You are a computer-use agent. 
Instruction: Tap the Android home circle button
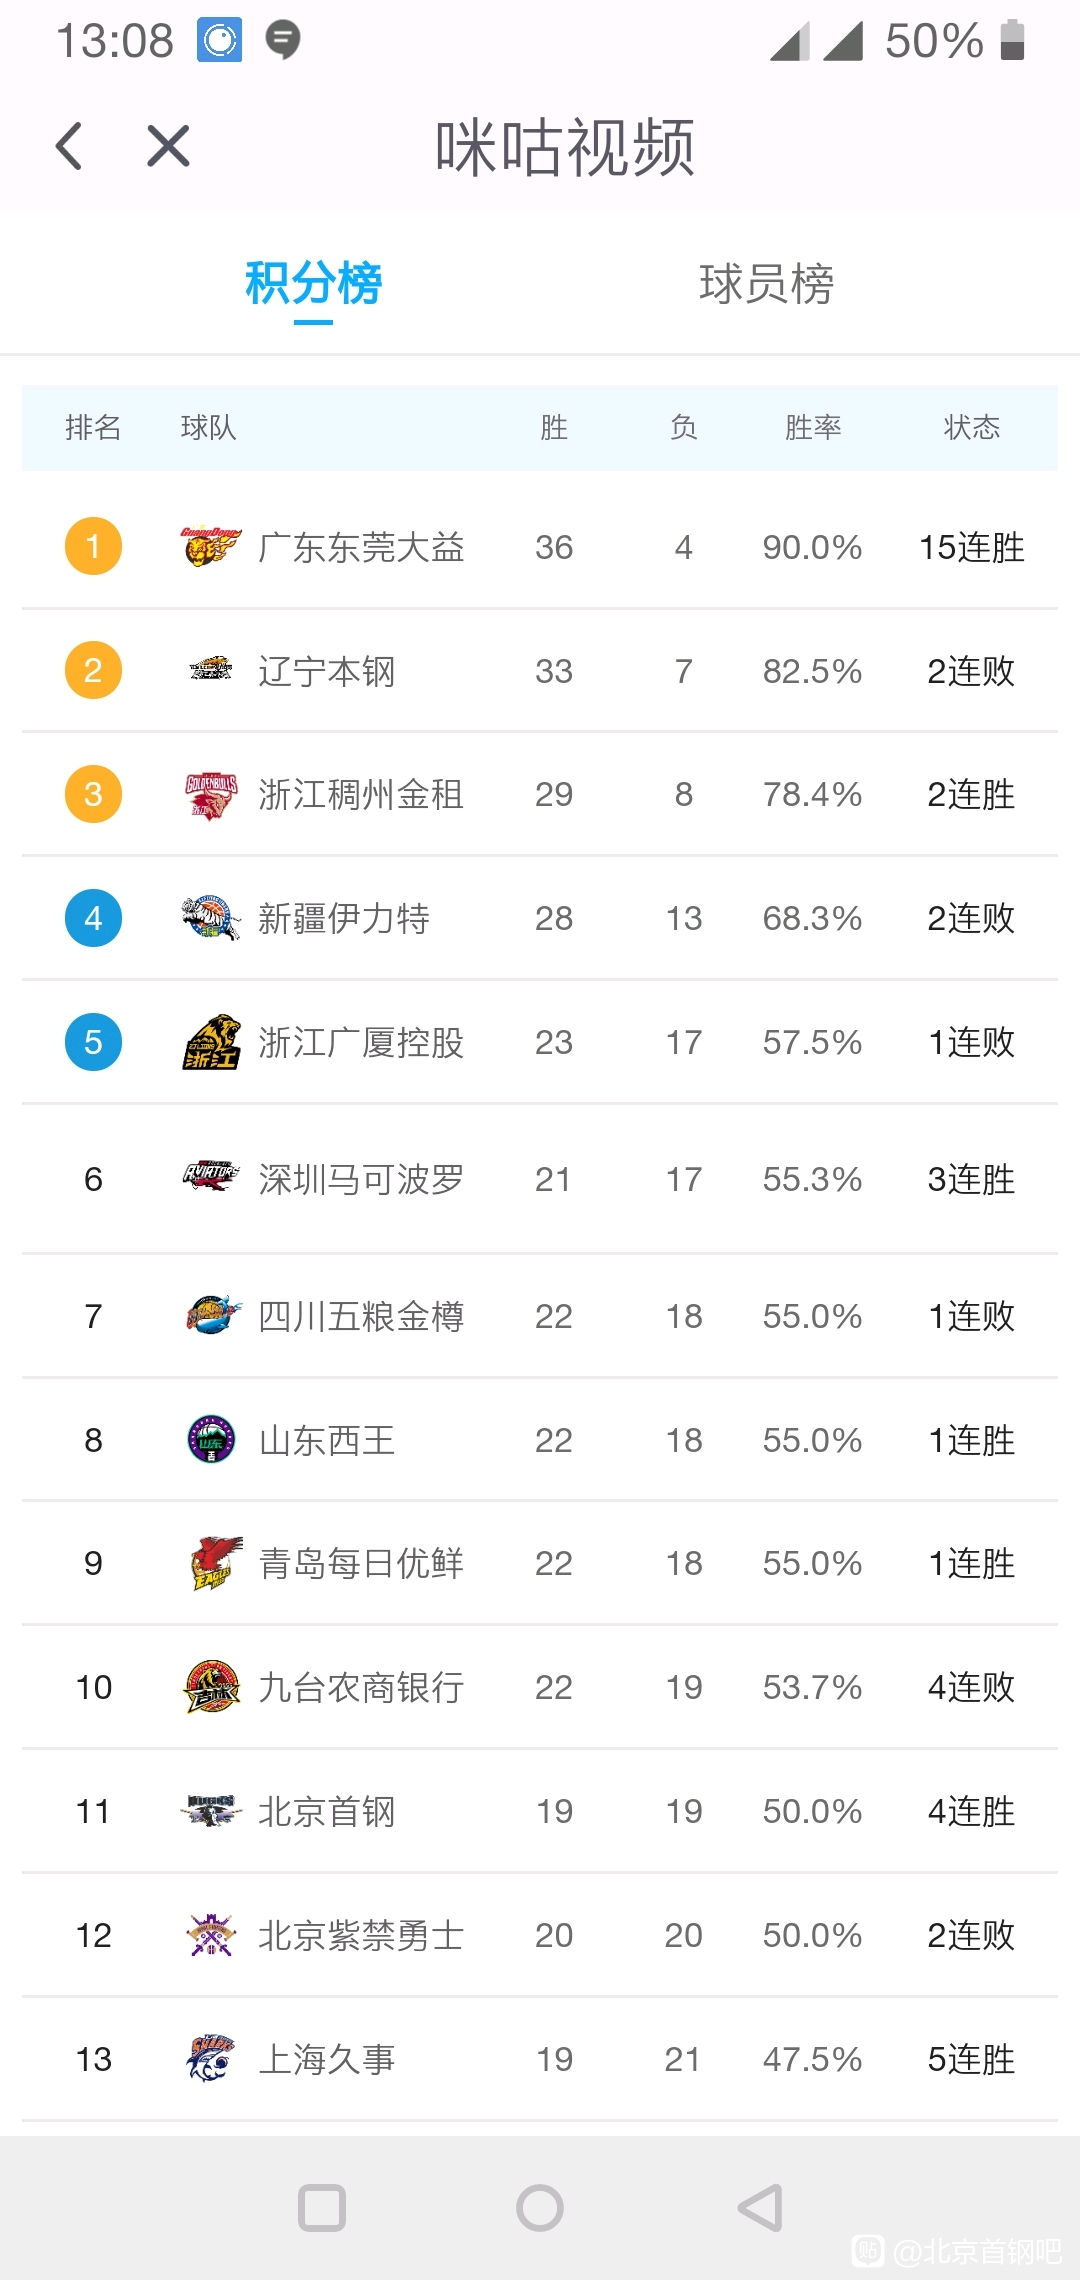pos(540,2208)
